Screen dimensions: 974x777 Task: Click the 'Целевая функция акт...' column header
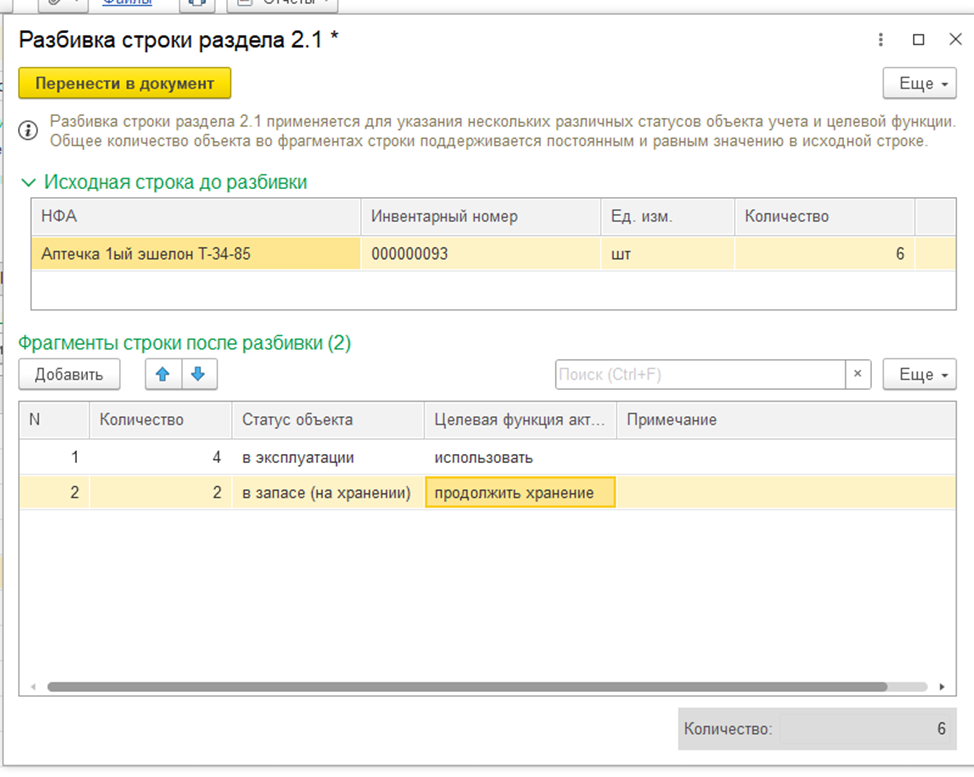[521, 420]
